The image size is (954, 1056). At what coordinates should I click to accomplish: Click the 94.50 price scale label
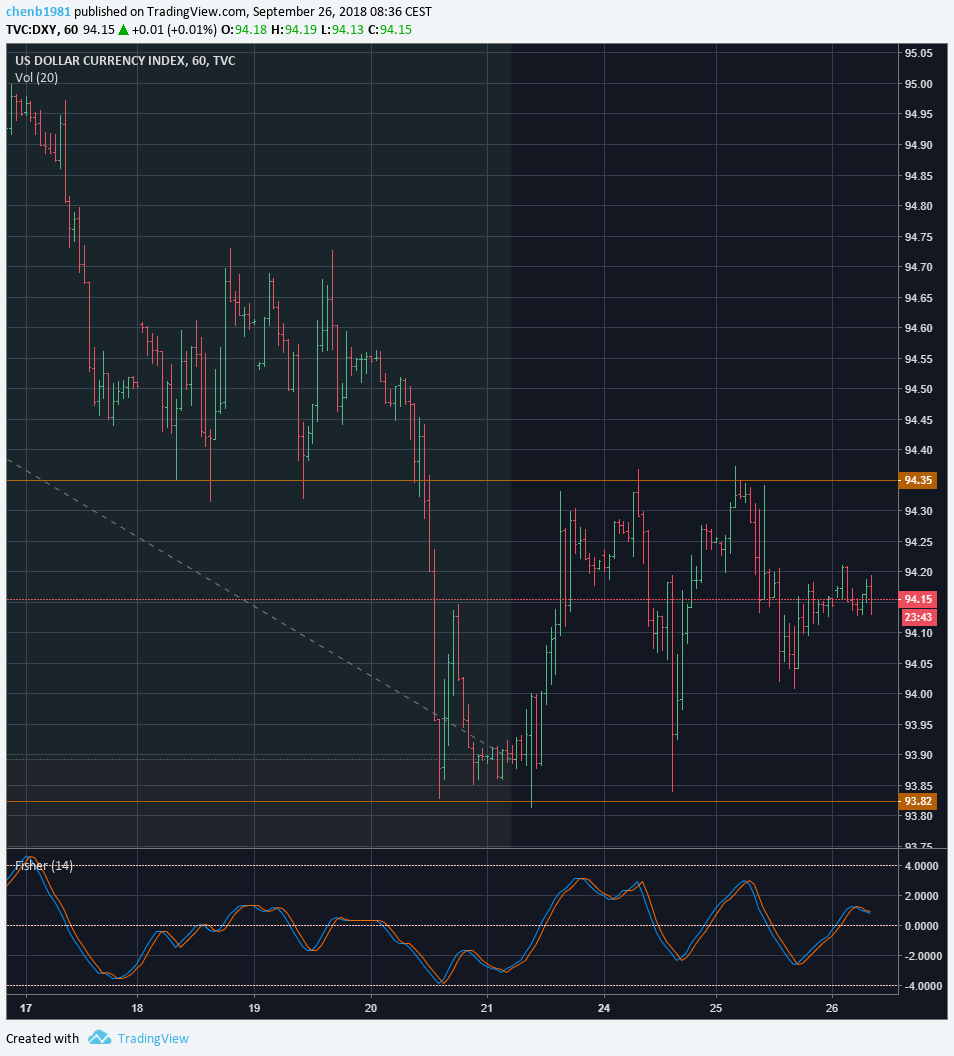coord(918,389)
